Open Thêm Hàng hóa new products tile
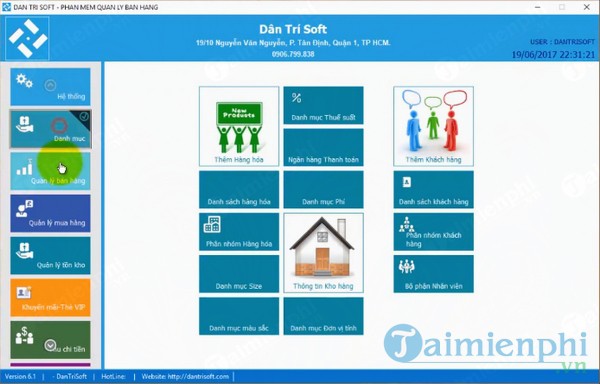Screen dimensions: 600x384 pyautogui.click(x=239, y=126)
